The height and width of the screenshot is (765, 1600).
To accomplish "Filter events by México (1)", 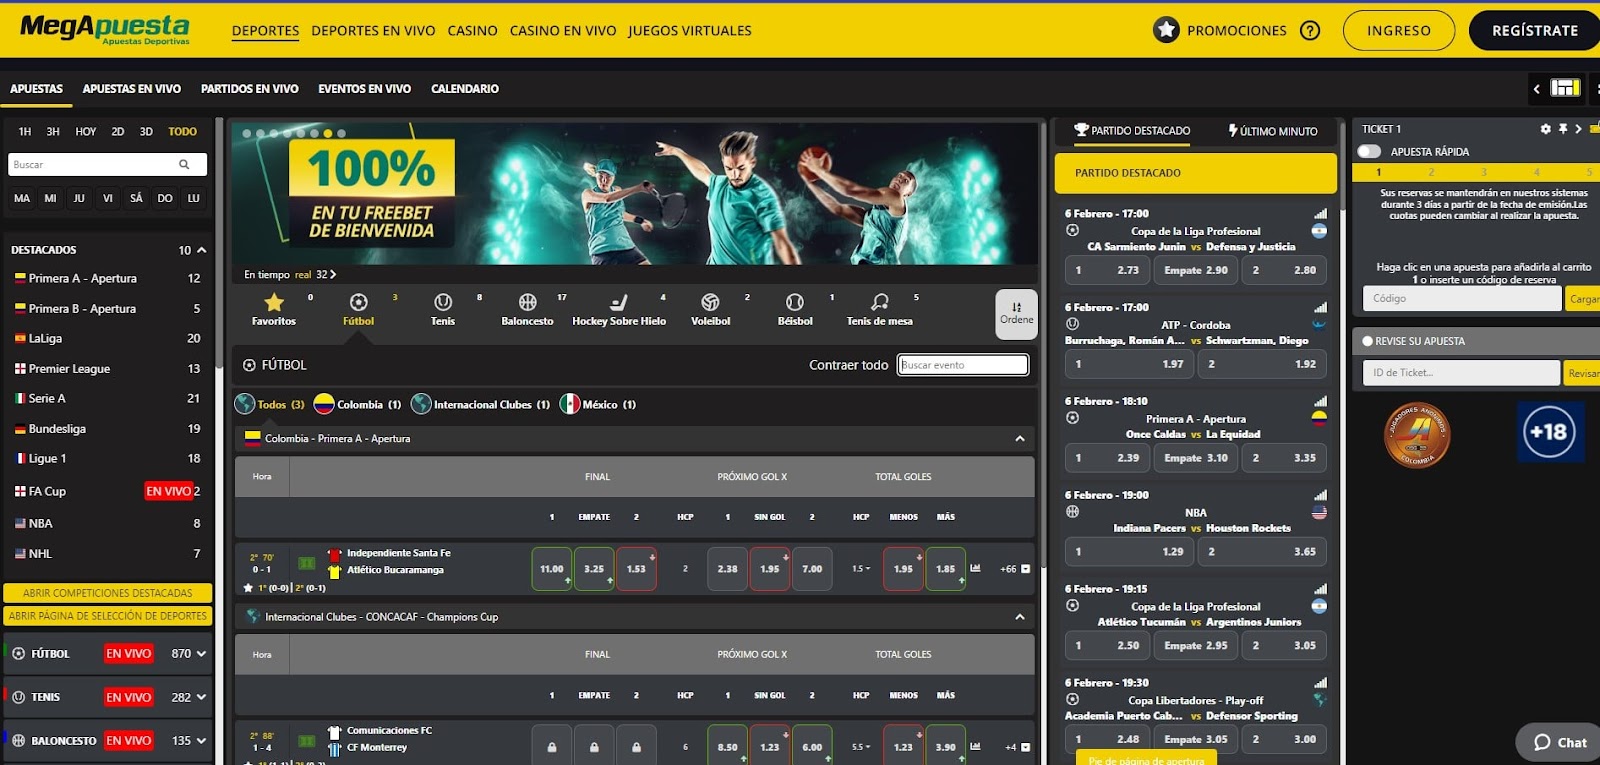I will pos(598,404).
